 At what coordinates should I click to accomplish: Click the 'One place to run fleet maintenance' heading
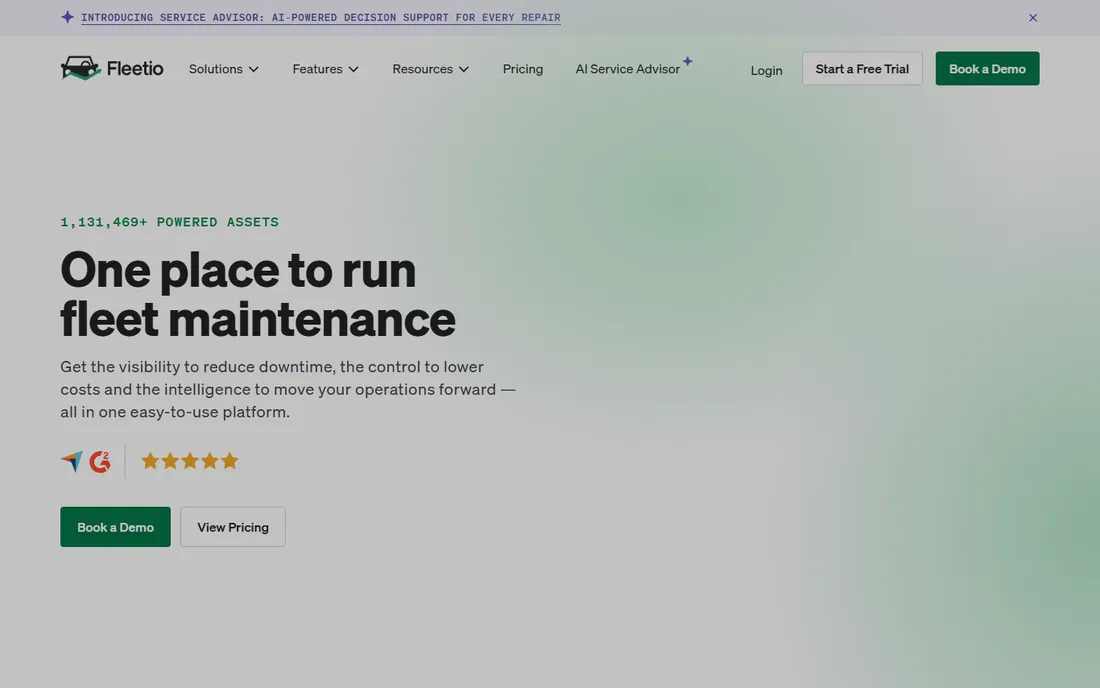click(257, 294)
